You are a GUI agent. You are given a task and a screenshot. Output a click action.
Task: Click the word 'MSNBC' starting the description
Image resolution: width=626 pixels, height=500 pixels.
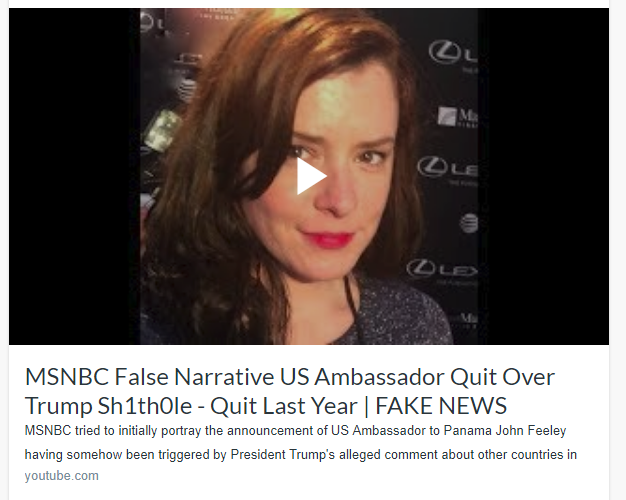click(x=48, y=431)
